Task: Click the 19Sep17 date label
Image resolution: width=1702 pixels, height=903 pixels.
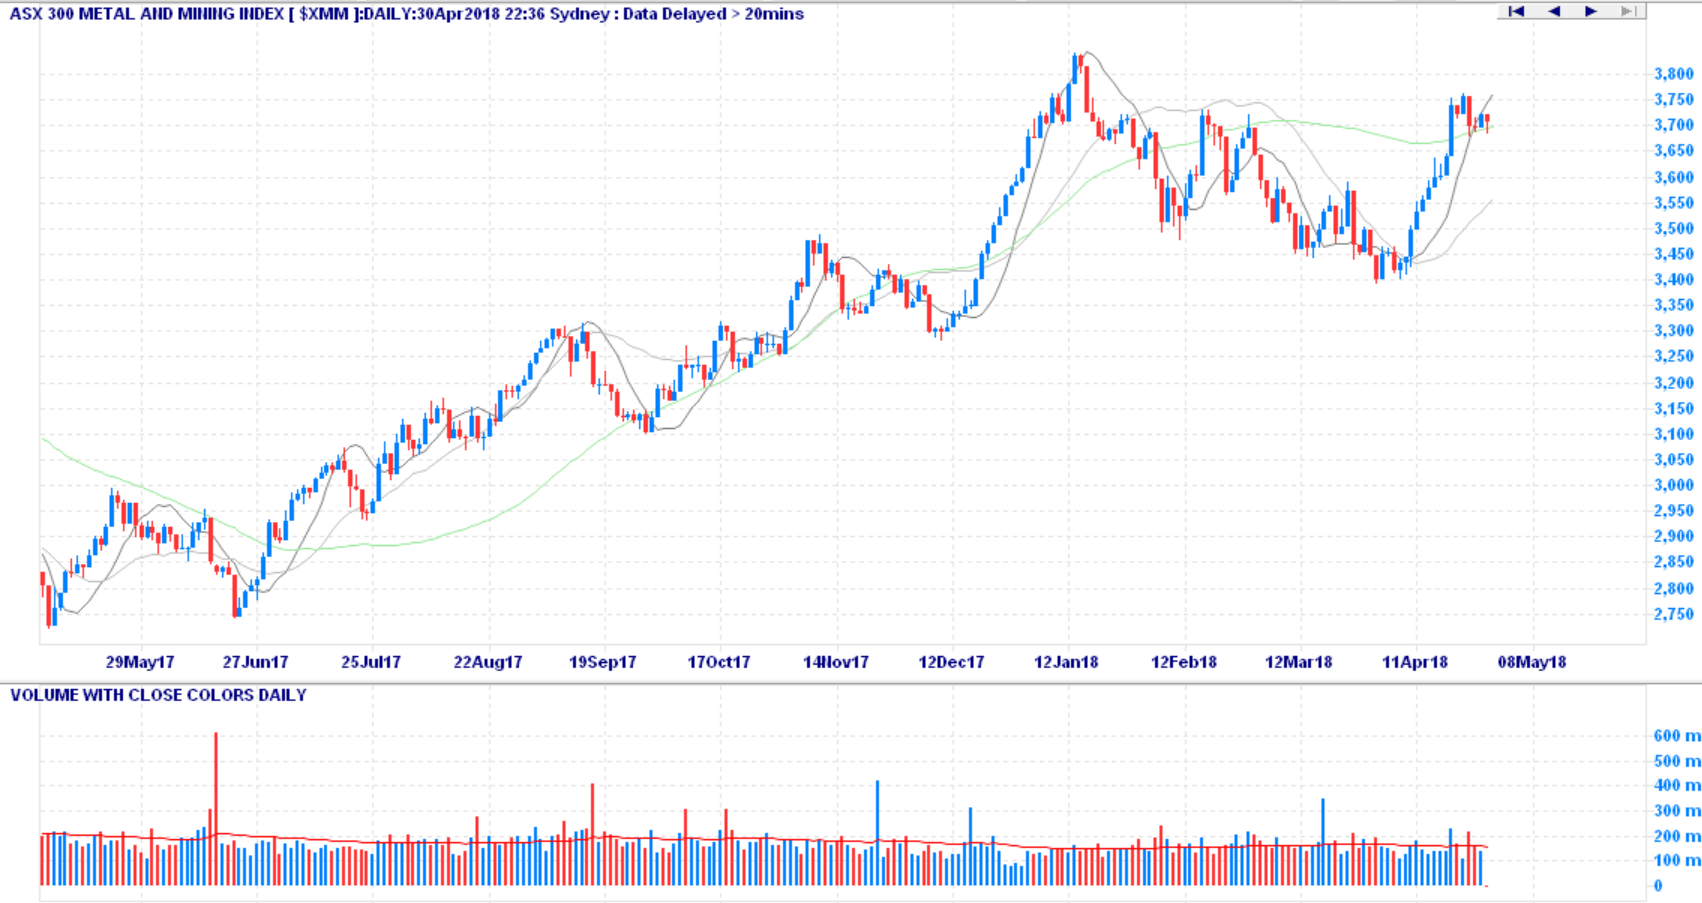Action: (x=602, y=662)
